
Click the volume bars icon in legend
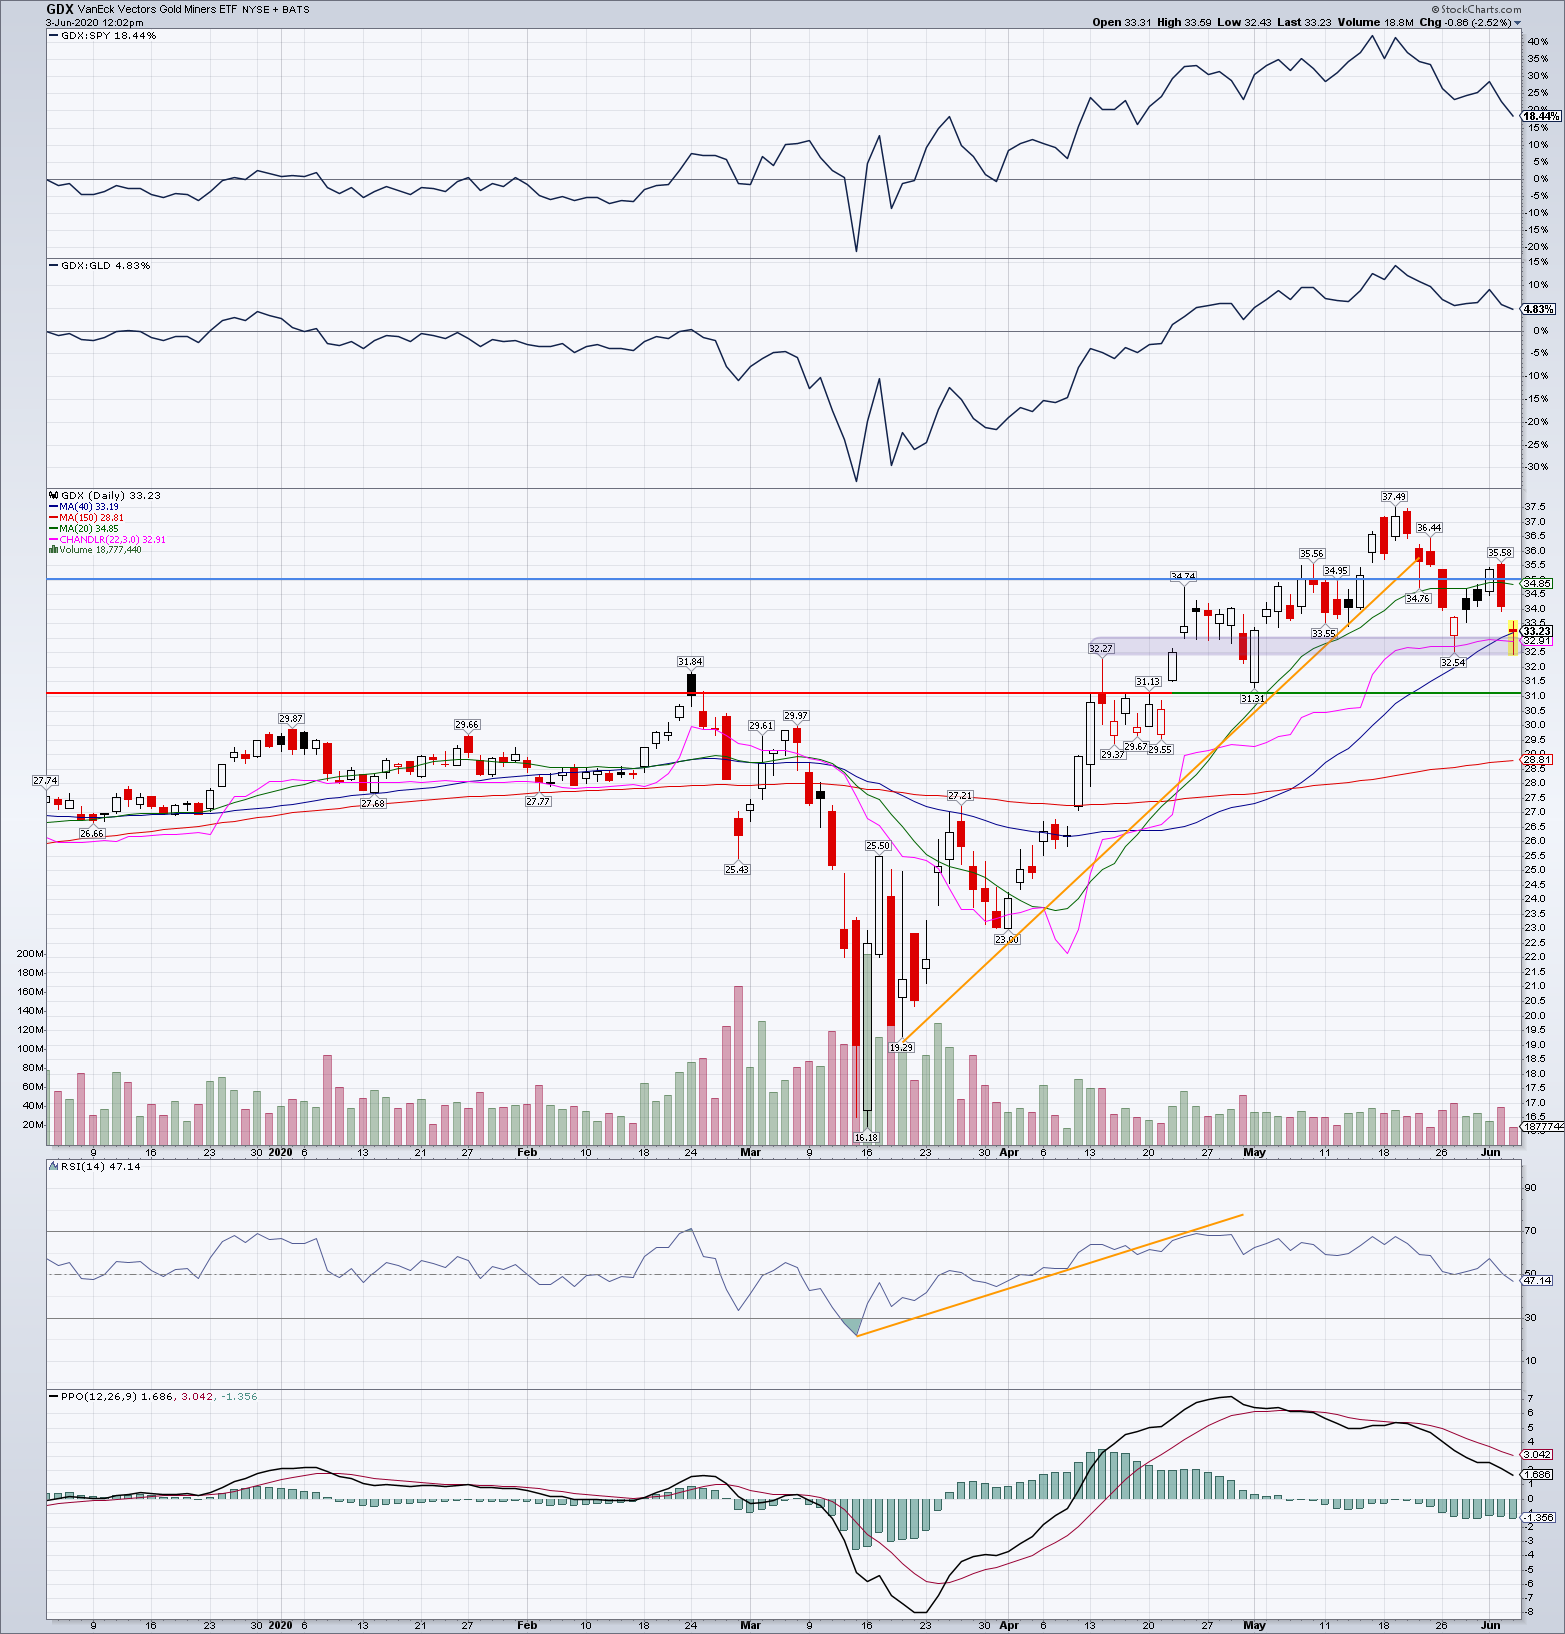(54, 550)
